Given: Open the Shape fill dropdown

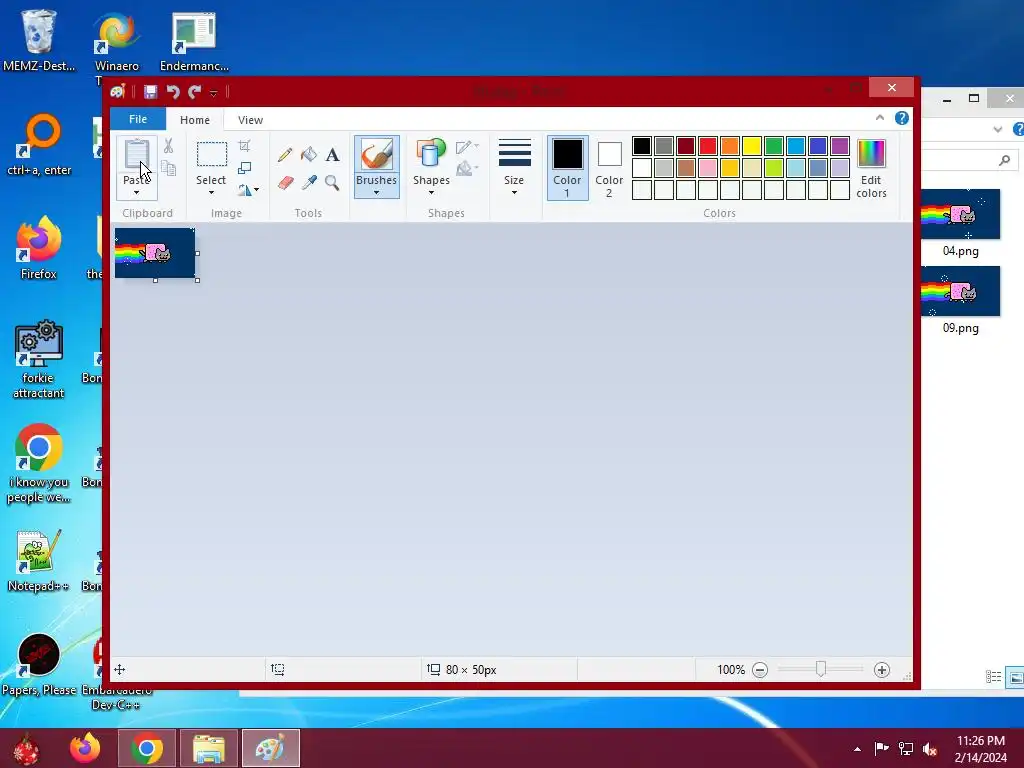Looking at the screenshot, I should click(467, 169).
